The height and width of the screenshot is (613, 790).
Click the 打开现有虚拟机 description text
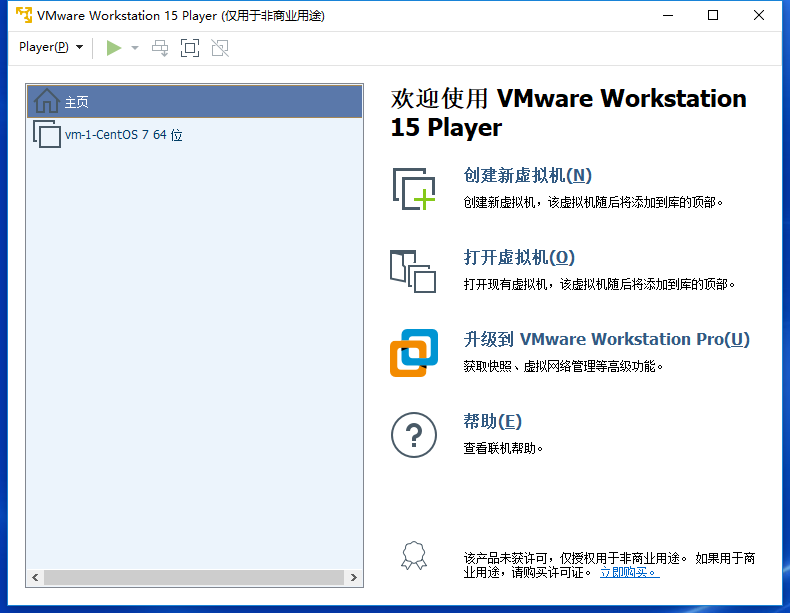point(599,285)
